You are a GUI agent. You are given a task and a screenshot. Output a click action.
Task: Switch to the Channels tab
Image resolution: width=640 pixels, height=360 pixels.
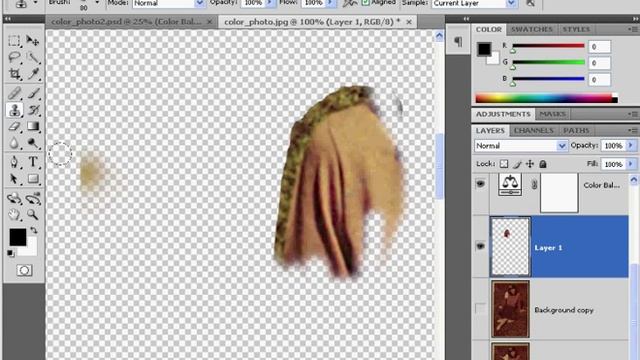[534, 130]
